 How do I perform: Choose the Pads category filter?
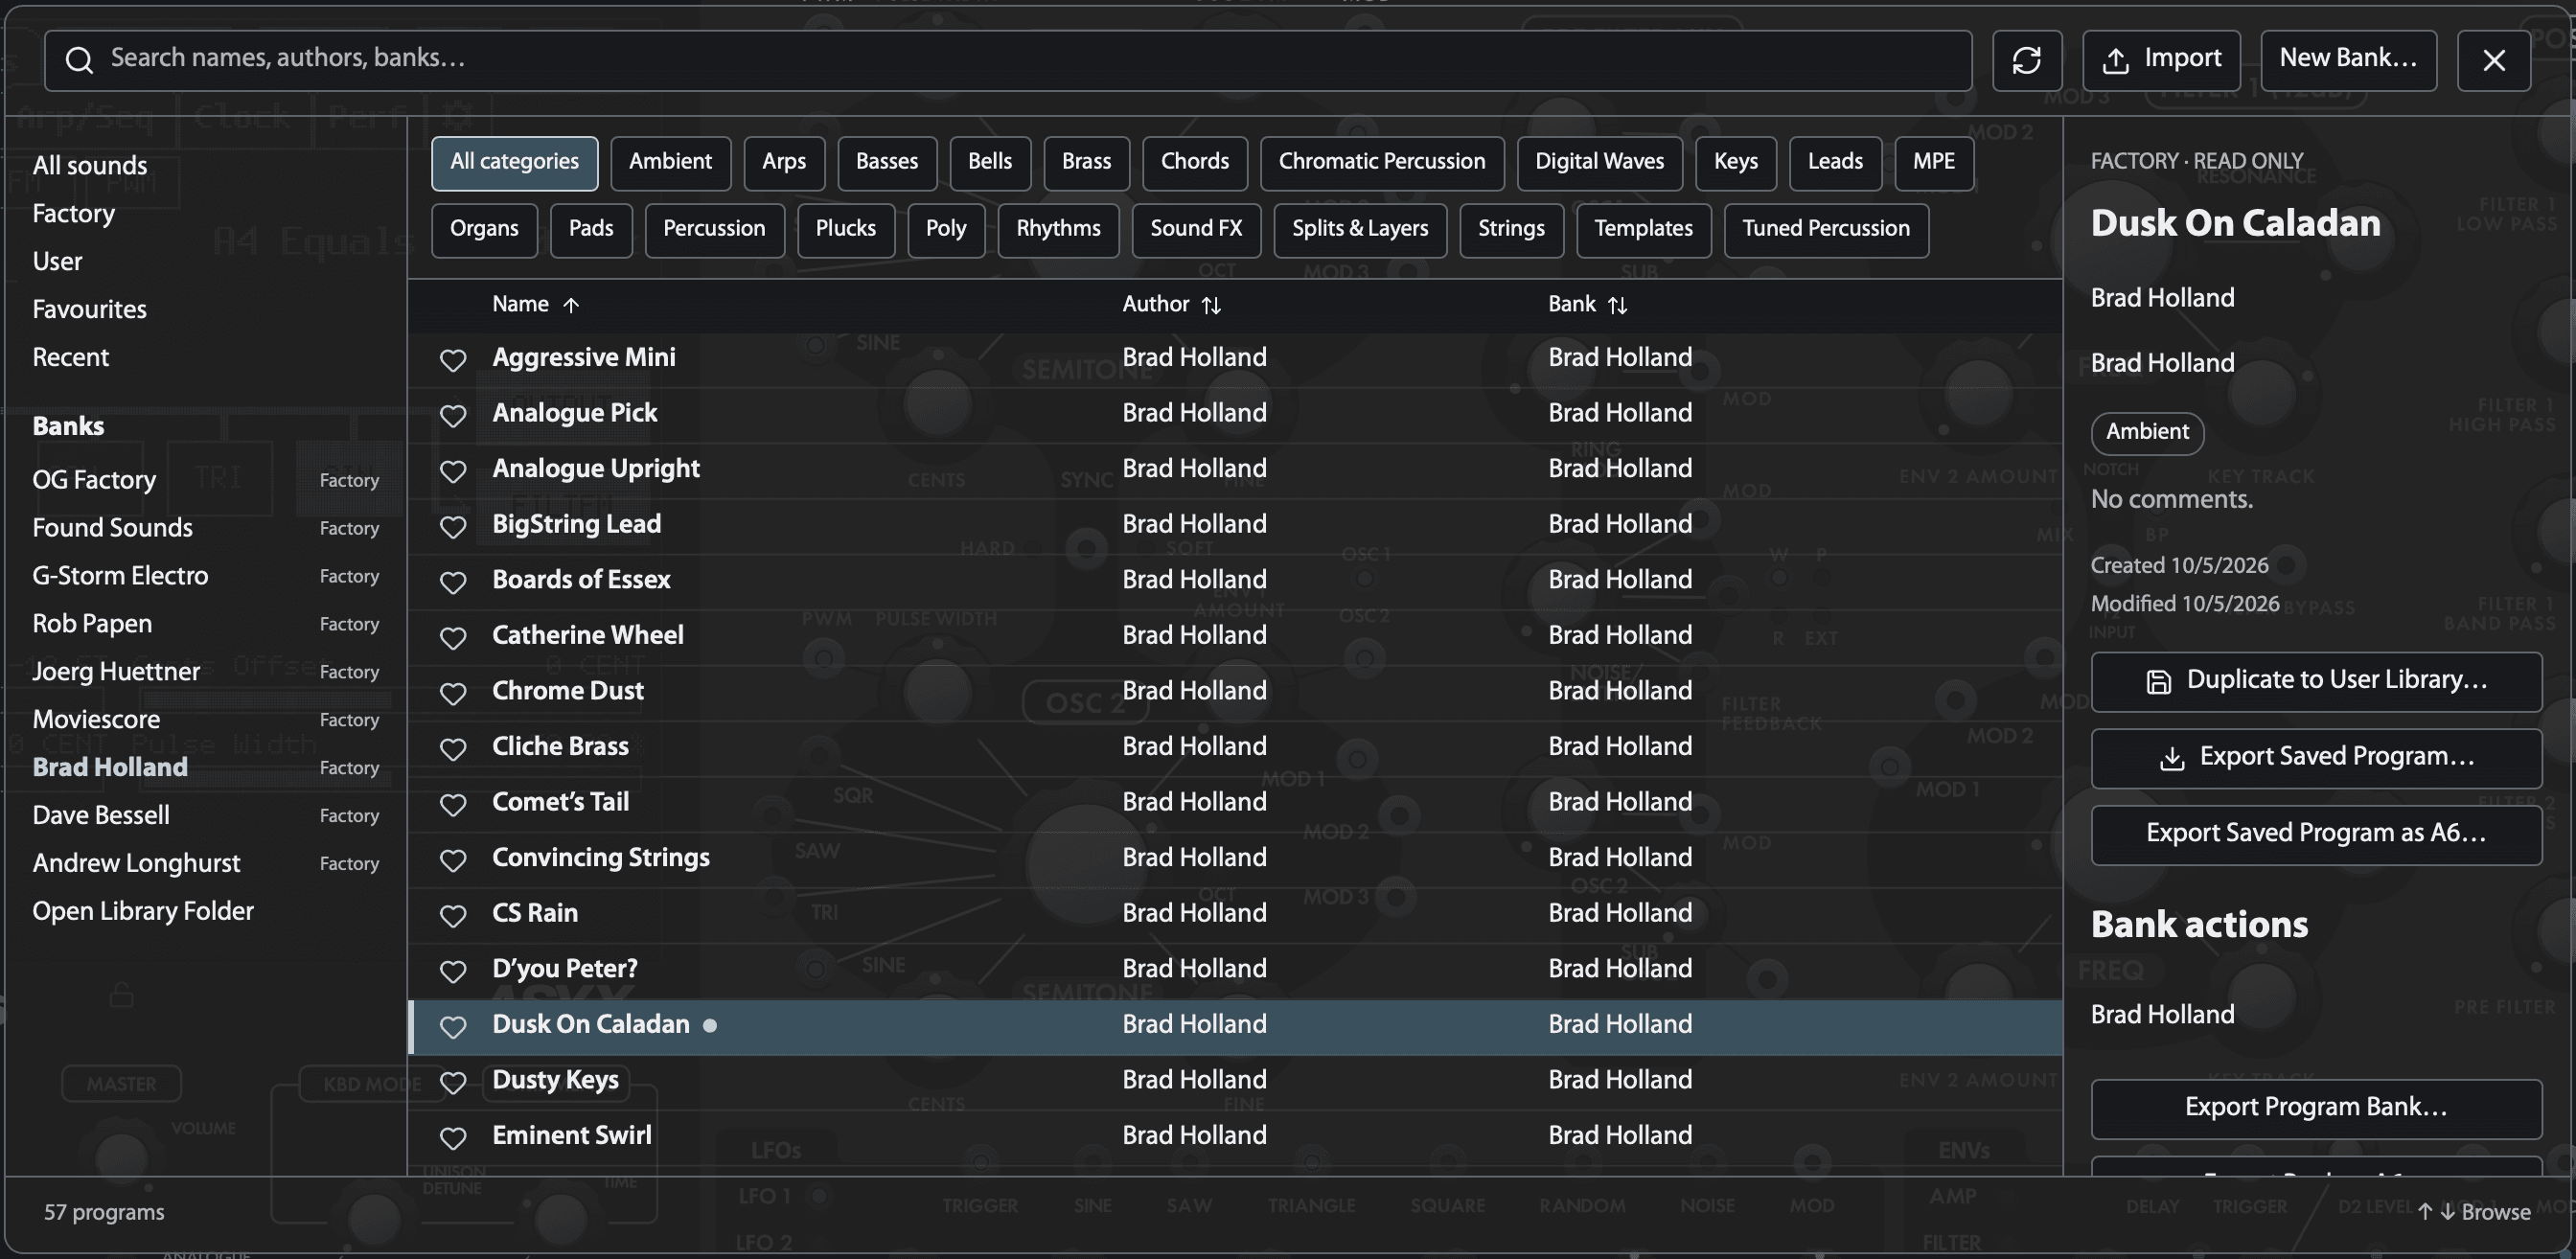tap(590, 230)
